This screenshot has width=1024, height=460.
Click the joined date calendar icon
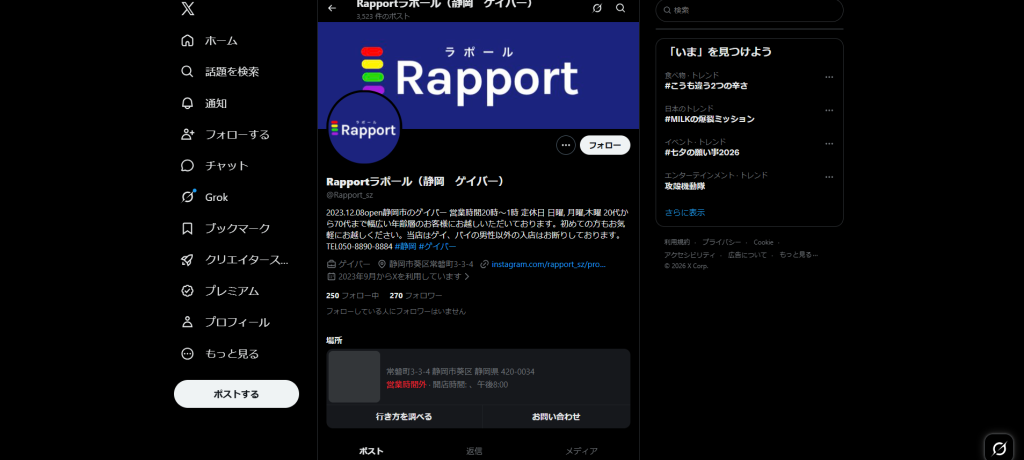[331, 276]
